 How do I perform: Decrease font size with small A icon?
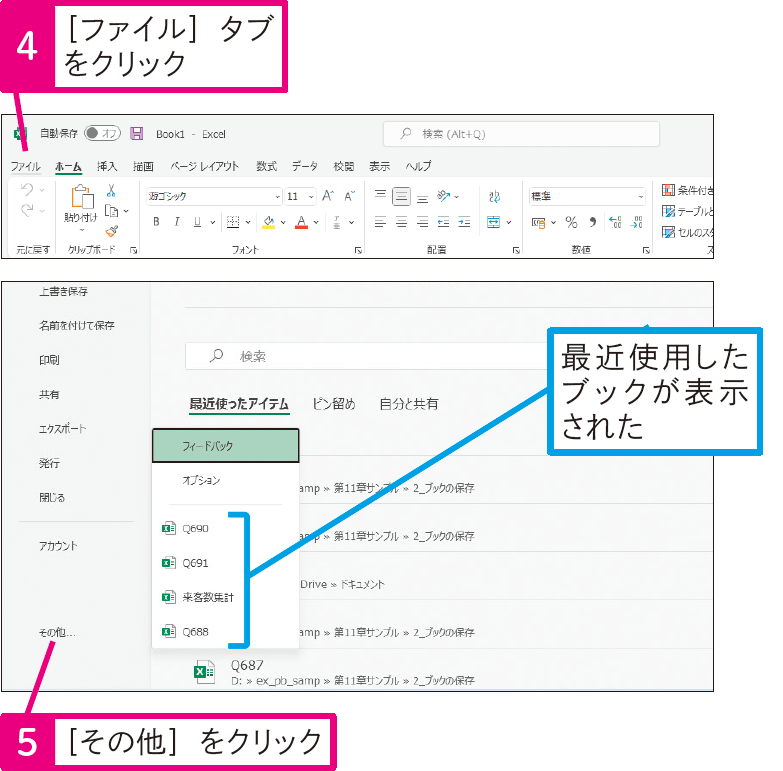(x=350, y=196)
